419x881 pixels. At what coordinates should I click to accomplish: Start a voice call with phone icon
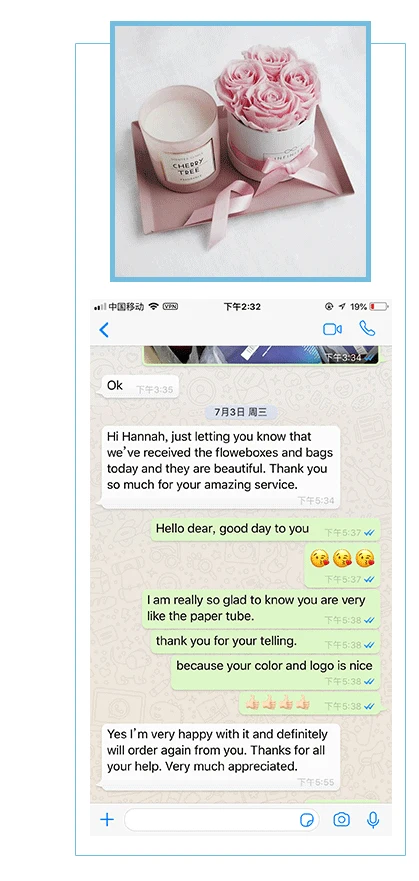367,329
